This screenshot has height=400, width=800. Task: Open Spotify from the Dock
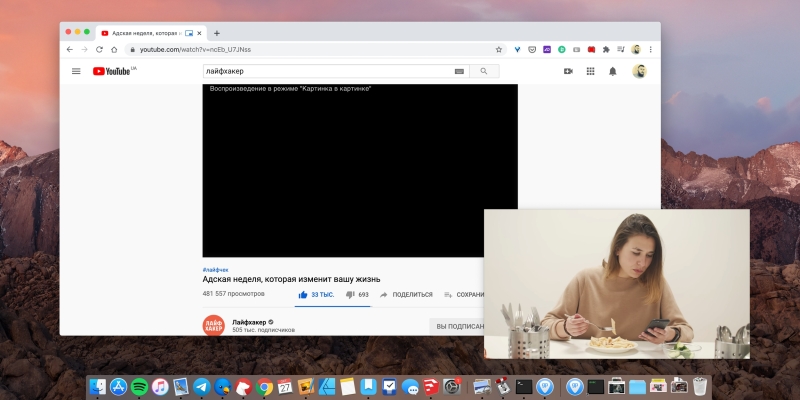[x=139, y=386]
